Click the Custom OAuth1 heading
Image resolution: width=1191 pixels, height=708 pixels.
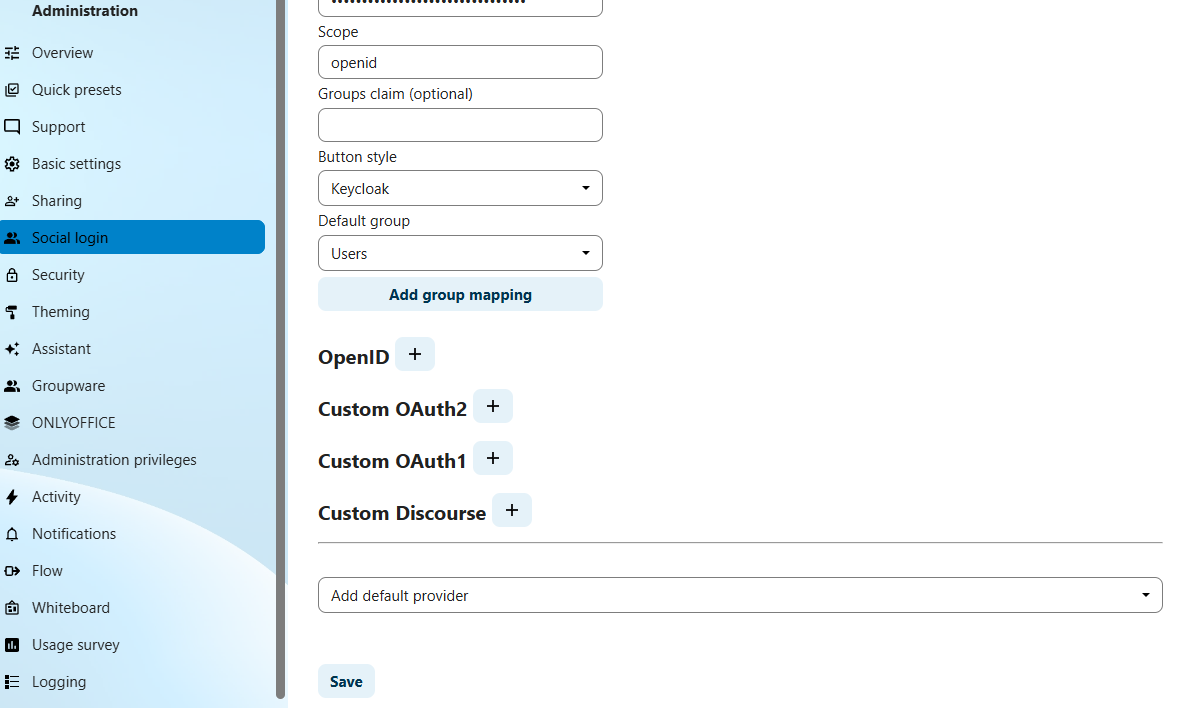[392, 461]
